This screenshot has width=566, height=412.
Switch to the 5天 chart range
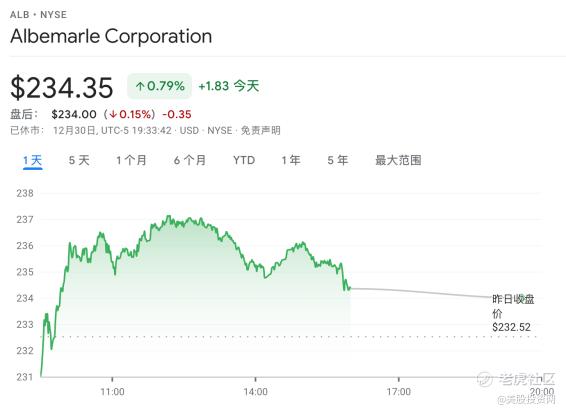pyautogui.click(x=79, y=160)
